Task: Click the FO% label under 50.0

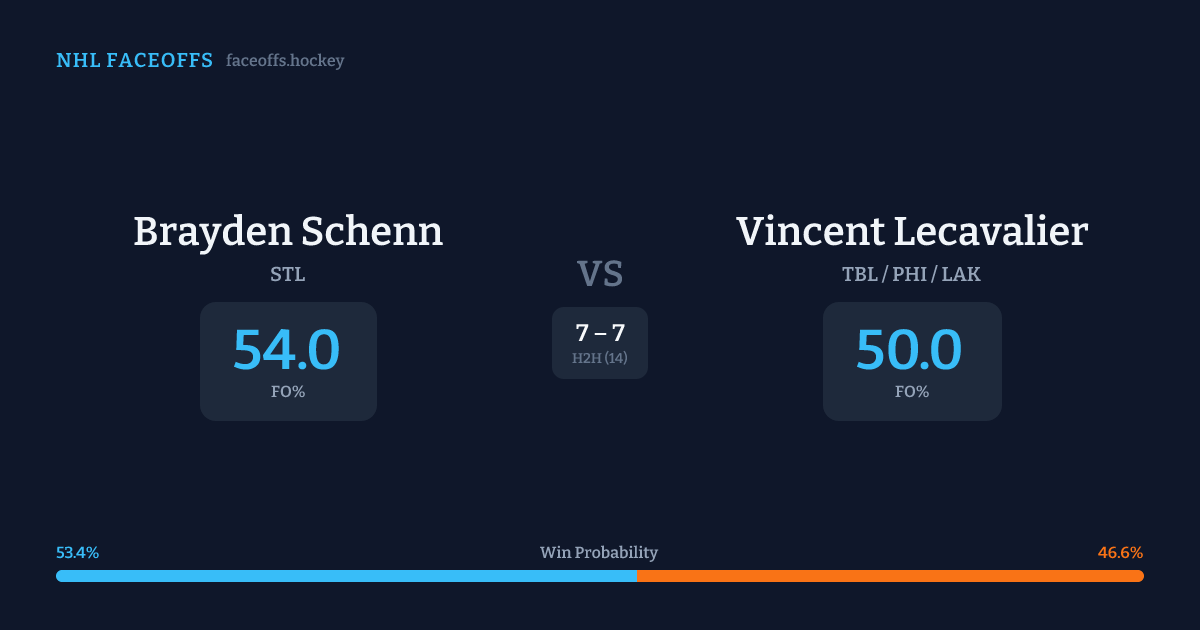Action: (912, 392)
